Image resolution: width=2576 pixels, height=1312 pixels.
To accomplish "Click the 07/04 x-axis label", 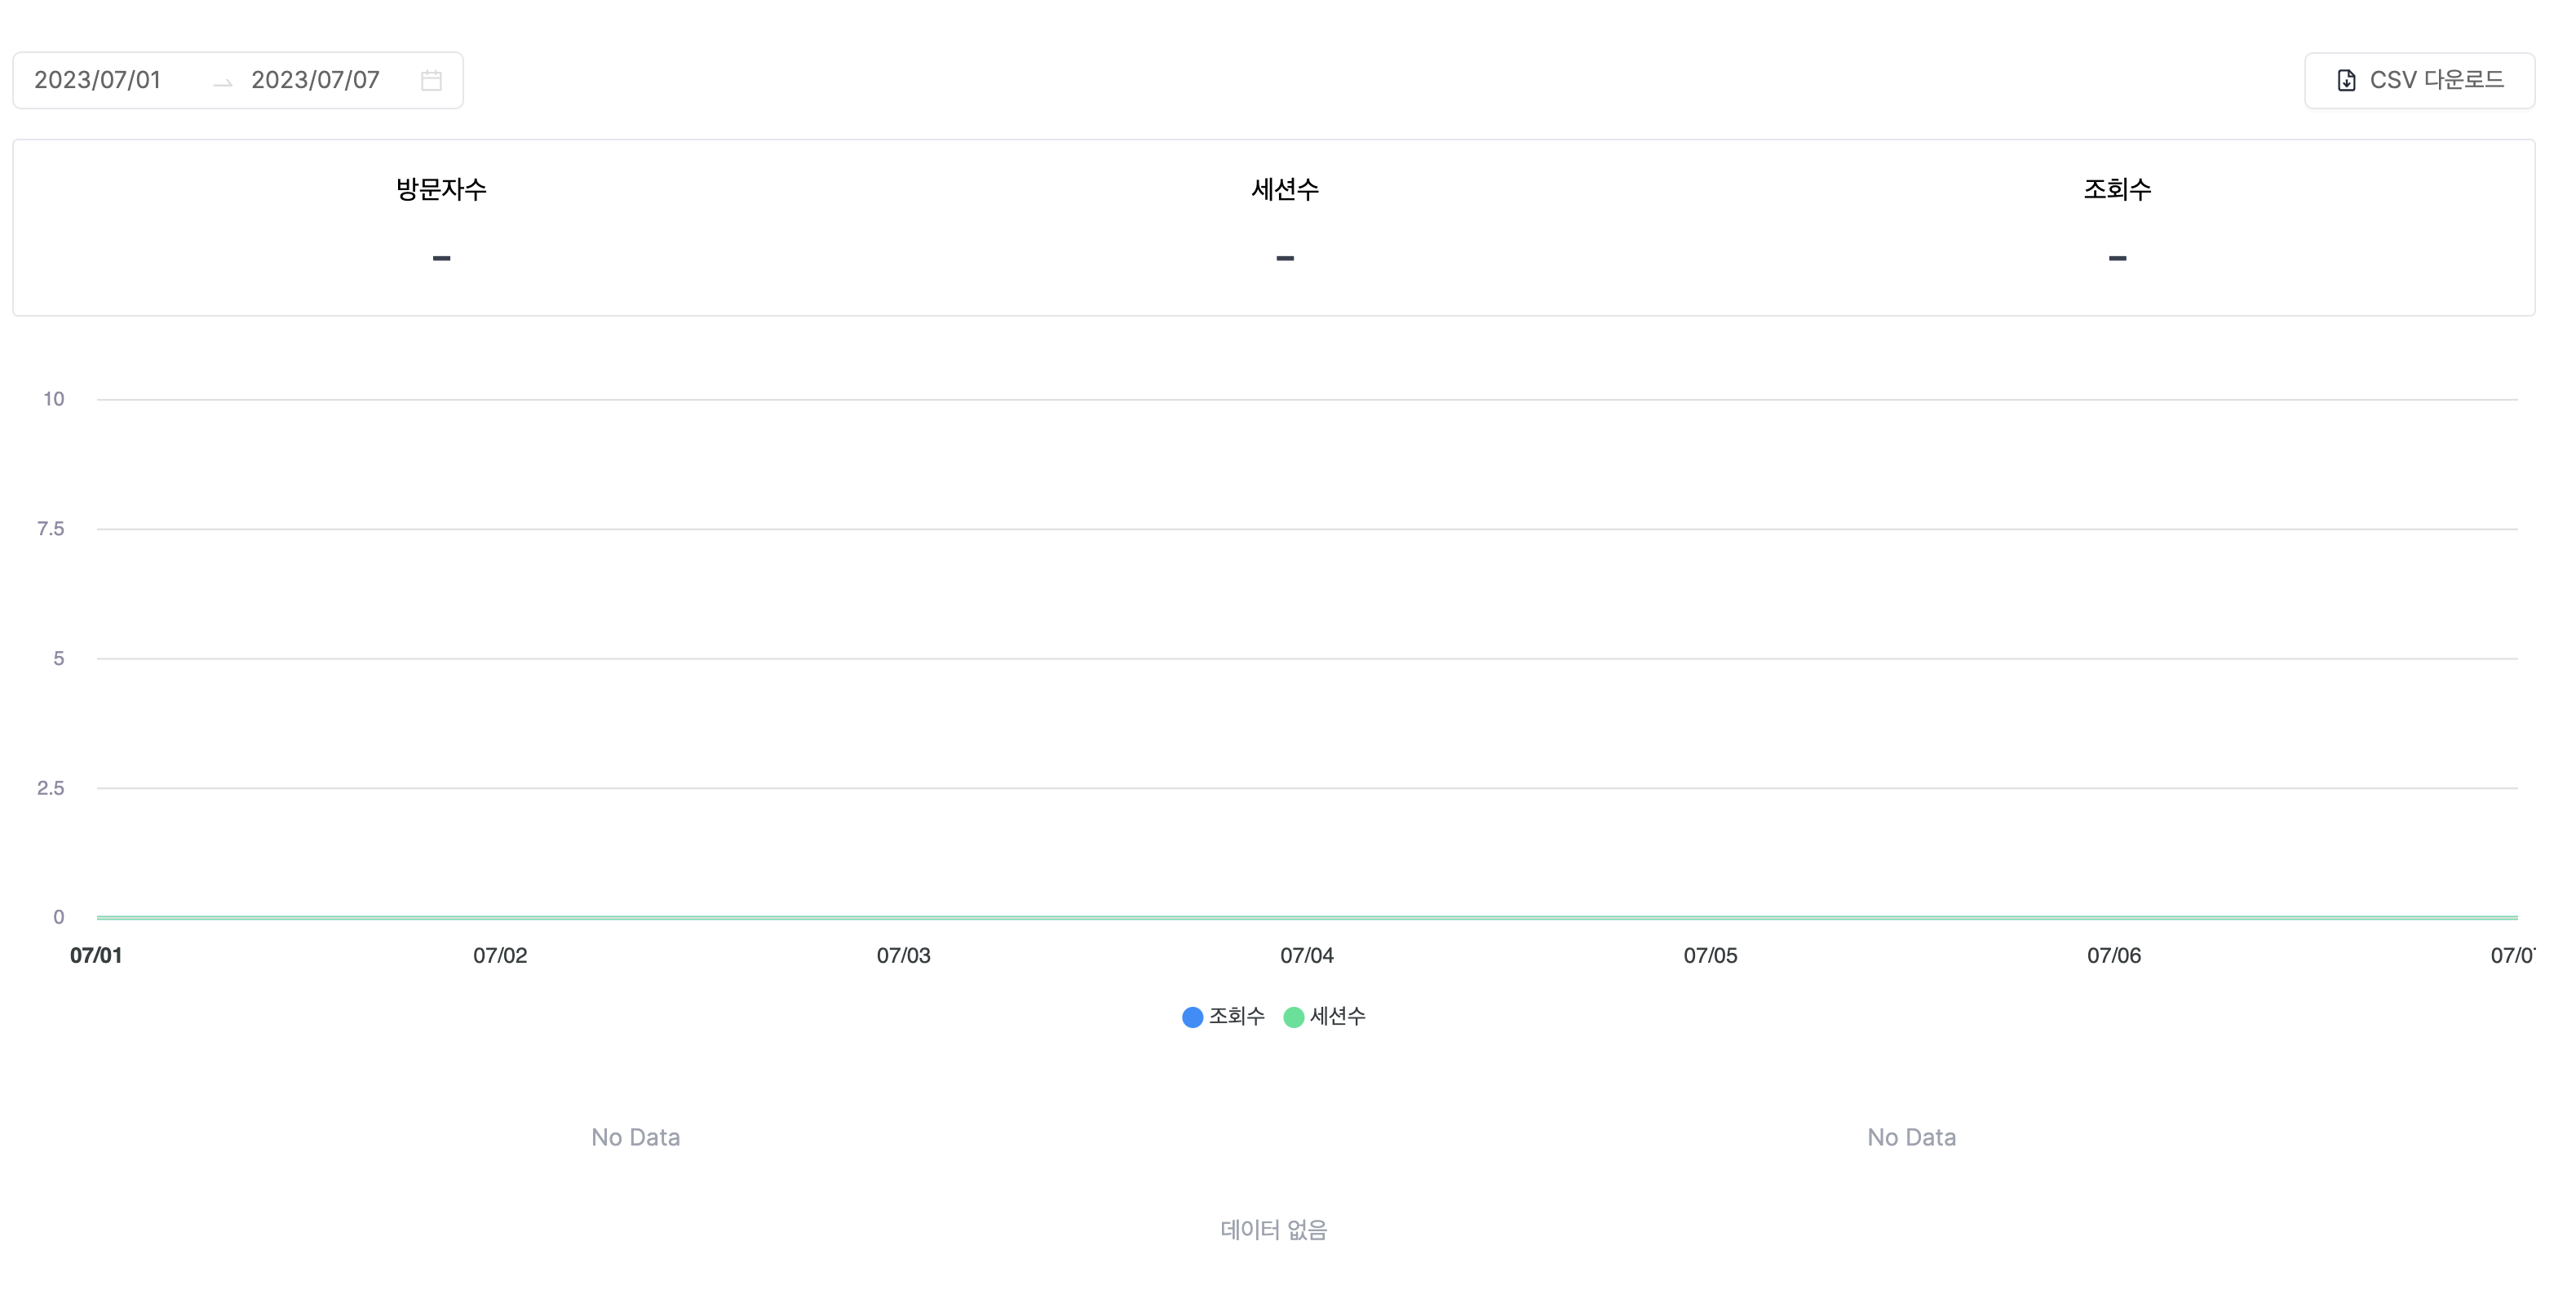I will [x=1307, y=955].
